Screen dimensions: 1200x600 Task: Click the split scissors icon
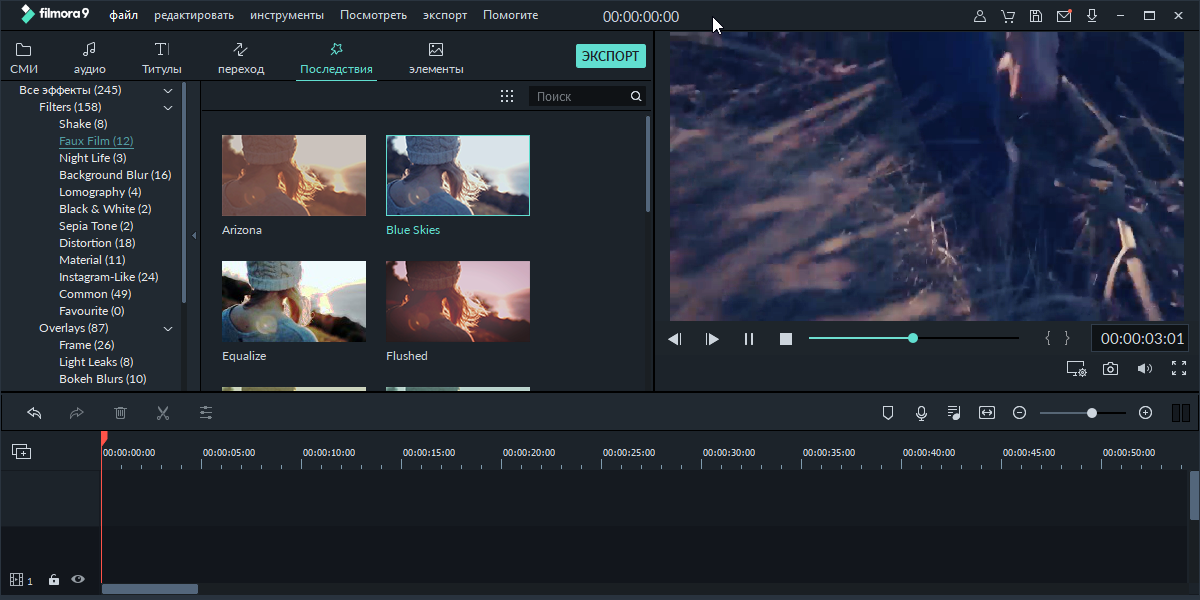163,413
